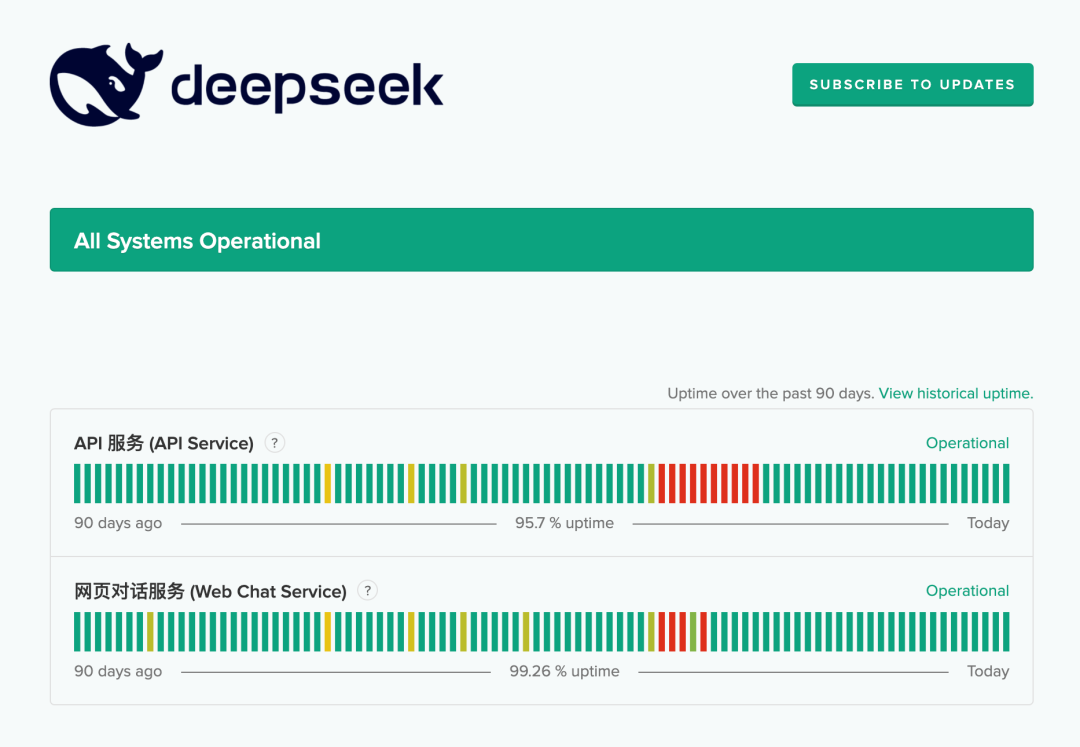The height and width of the screenshot is (747, 1080).
Task: Click leftmost green bar in API Service timeline
Action: 77,483
